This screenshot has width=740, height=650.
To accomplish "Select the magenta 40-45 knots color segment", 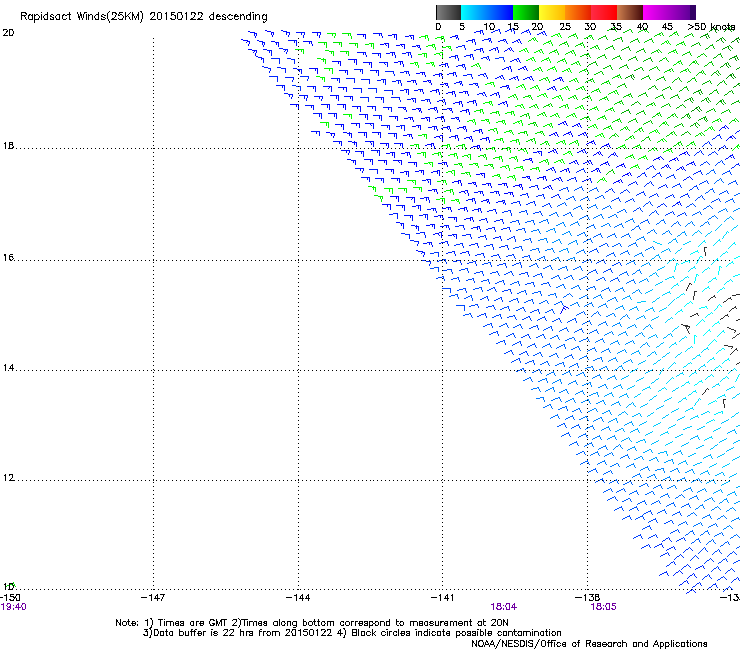I will tap(656, 12).
